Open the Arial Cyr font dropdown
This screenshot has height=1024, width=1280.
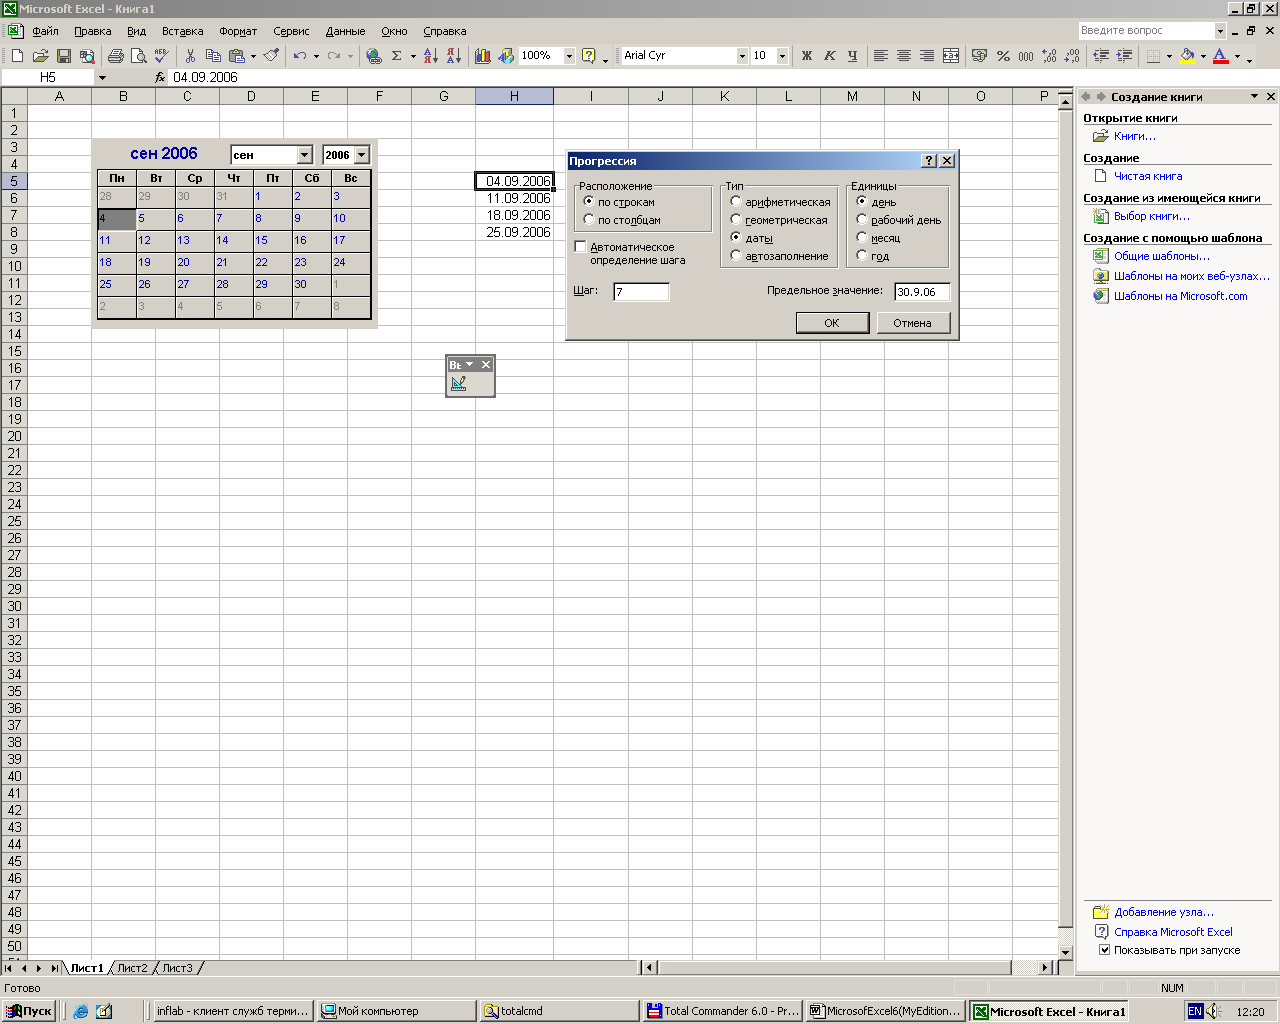click(742, 56)
